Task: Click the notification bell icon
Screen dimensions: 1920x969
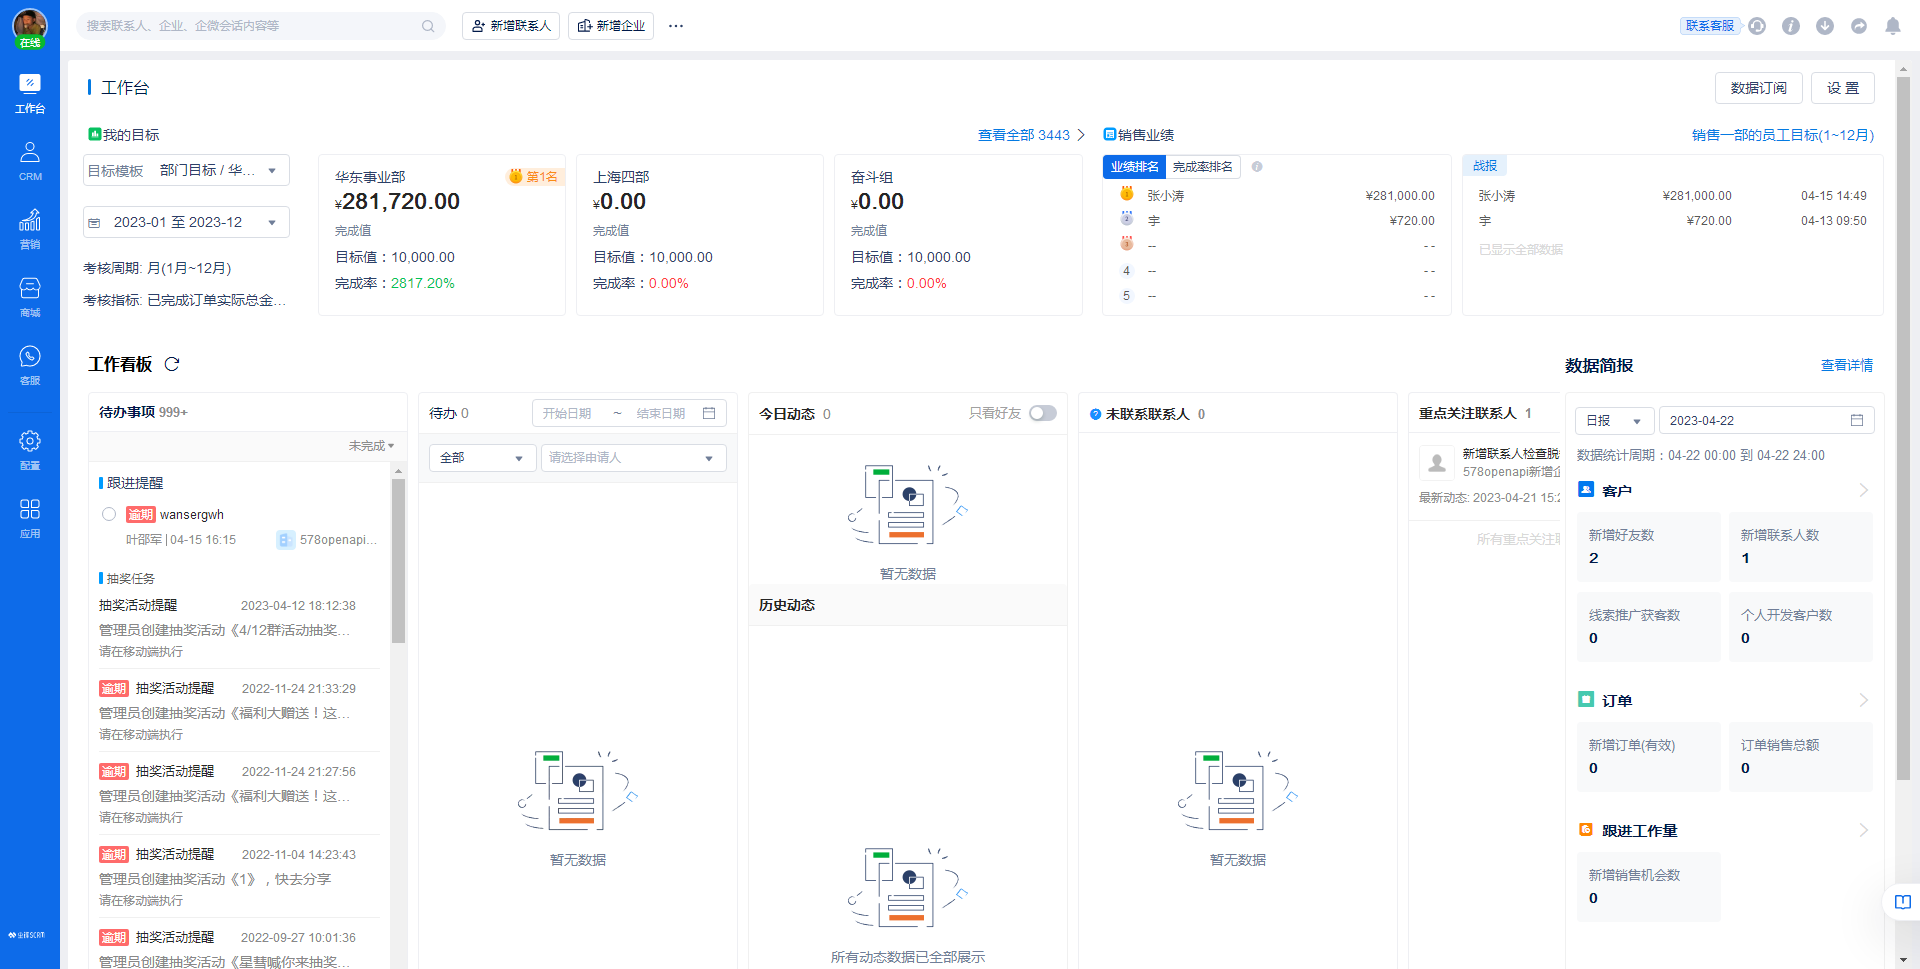Action: point(1892,26)
